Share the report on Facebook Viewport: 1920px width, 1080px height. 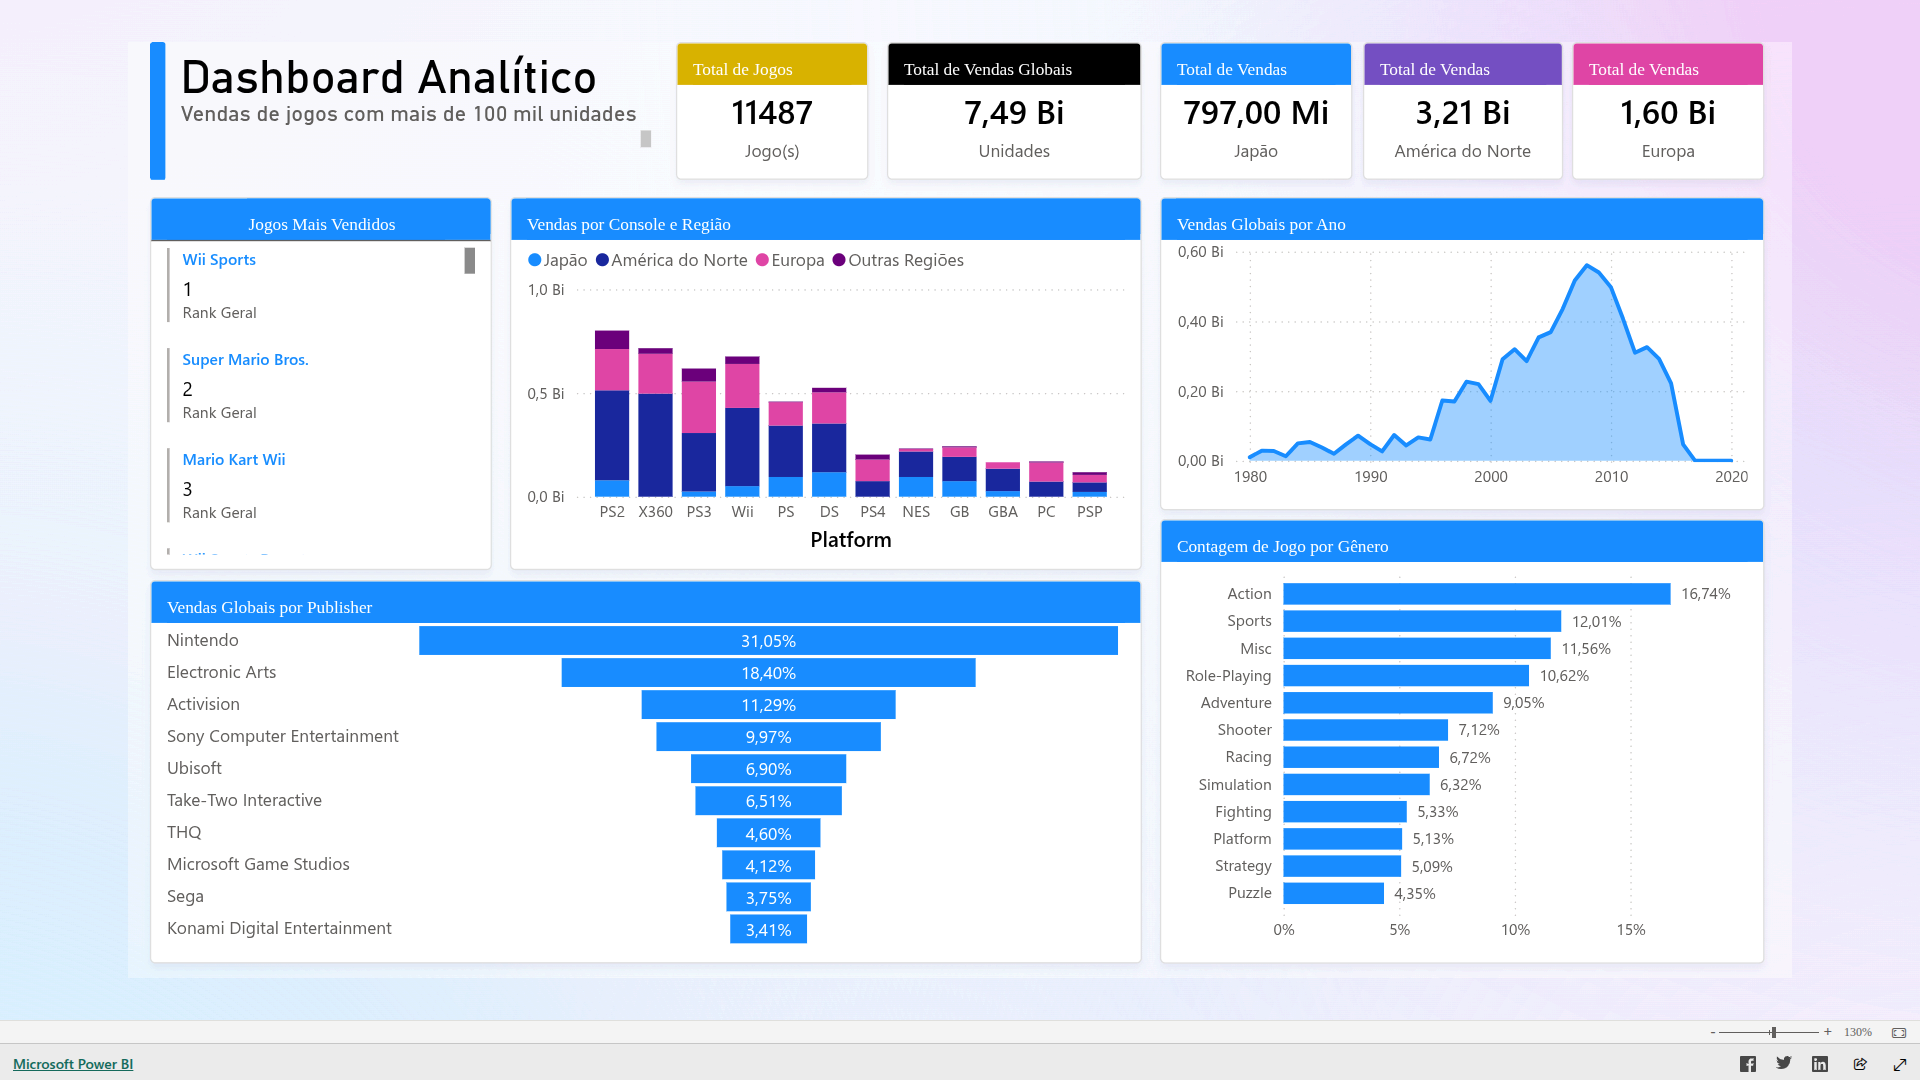tap(1747, 1064)
